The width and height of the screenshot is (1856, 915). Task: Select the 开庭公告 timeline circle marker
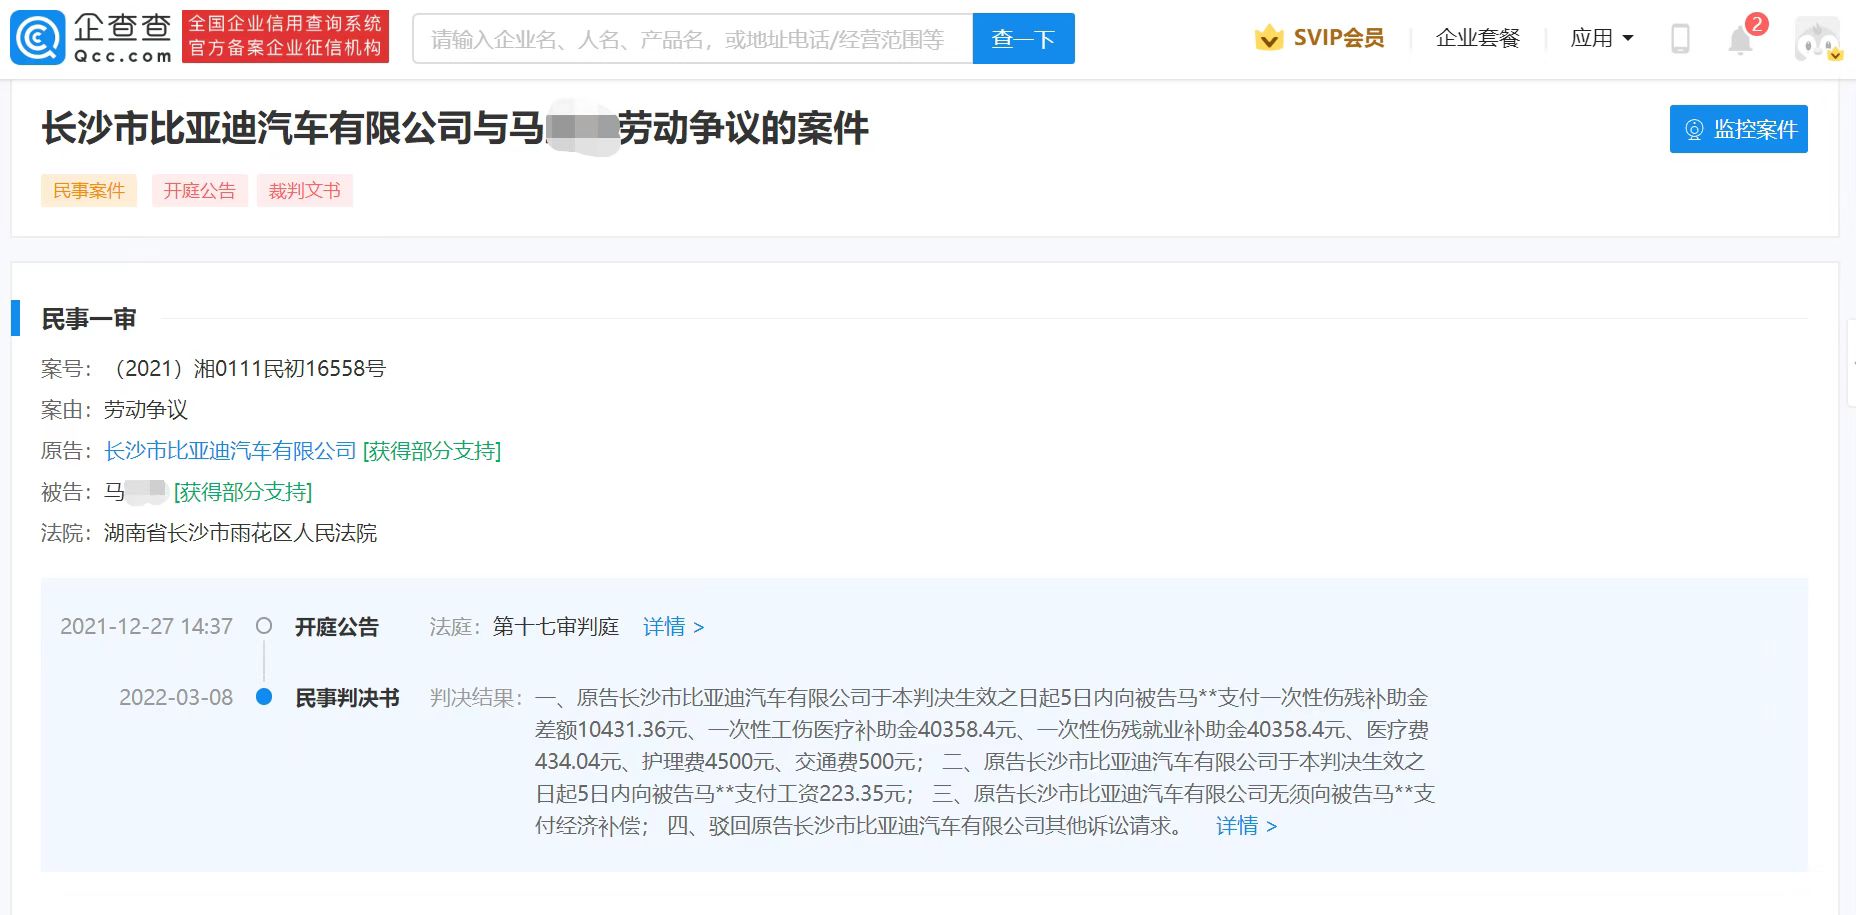click(x=264, y=626)
